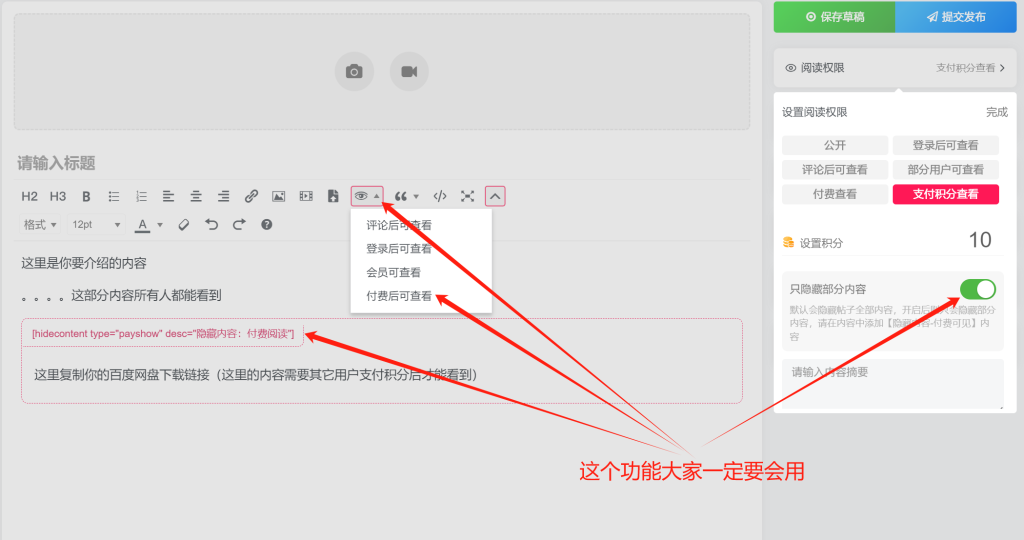
Task: Open the 12pt font size dropdown
Action: tap(96, 225)
